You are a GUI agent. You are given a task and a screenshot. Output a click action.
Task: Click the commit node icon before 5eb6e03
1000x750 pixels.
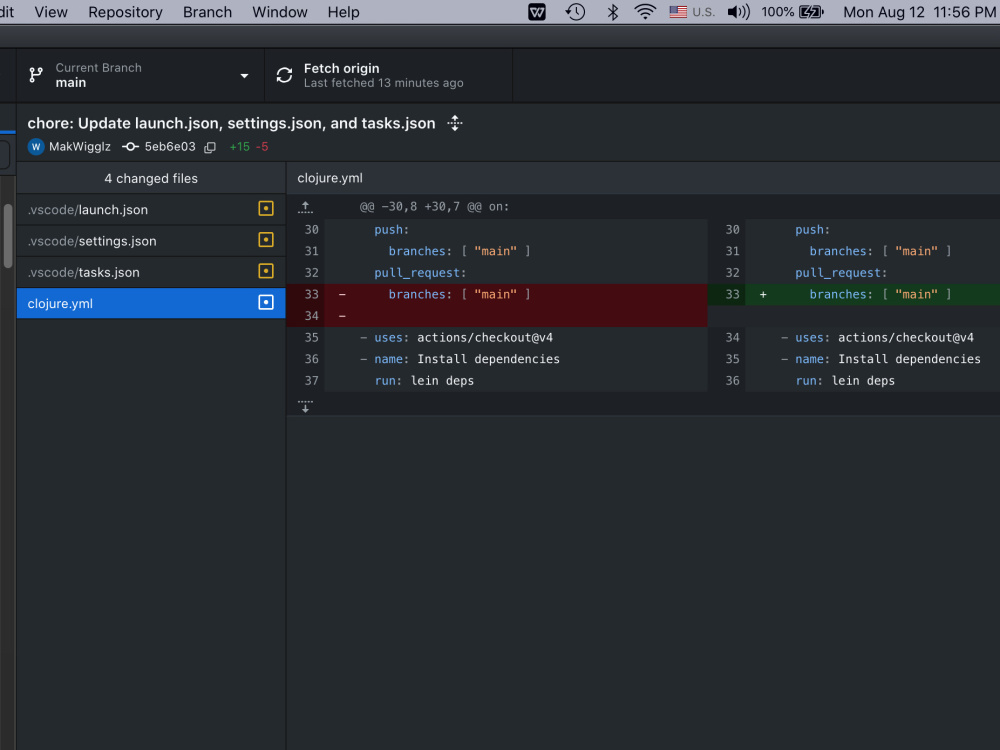tap(130, 147)
